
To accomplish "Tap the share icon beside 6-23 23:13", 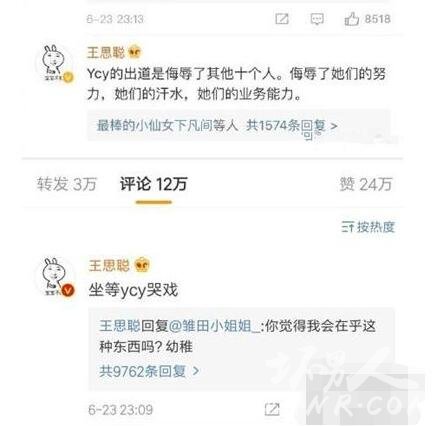I will point(282,19).
